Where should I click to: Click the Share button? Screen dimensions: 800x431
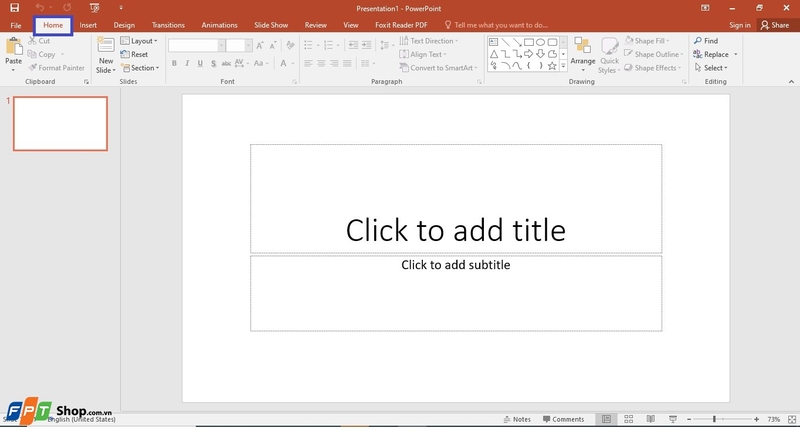pos(774,25)
